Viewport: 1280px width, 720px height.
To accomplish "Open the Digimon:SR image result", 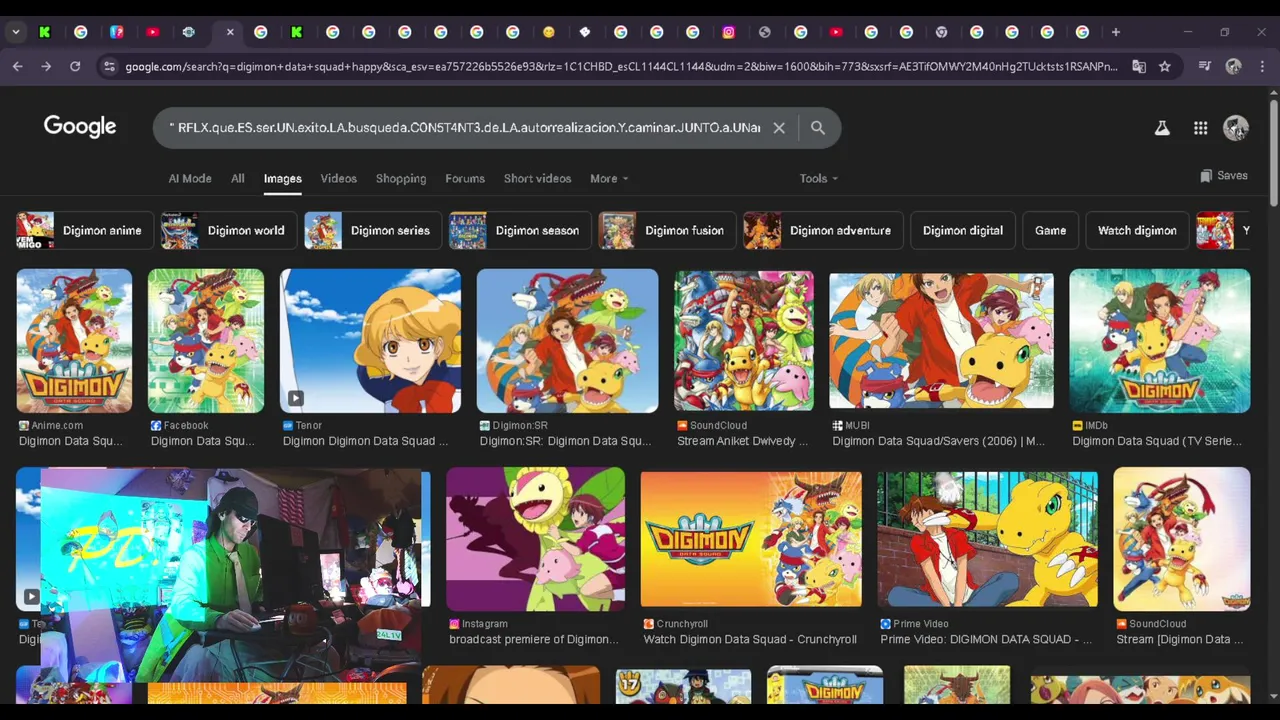I will pyautogui.click(x=567, y=341).
